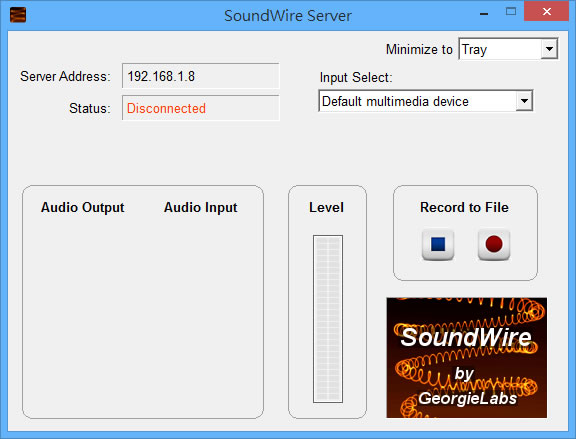
Task: Start recording with the red circle button
Action: click(494, 244)
